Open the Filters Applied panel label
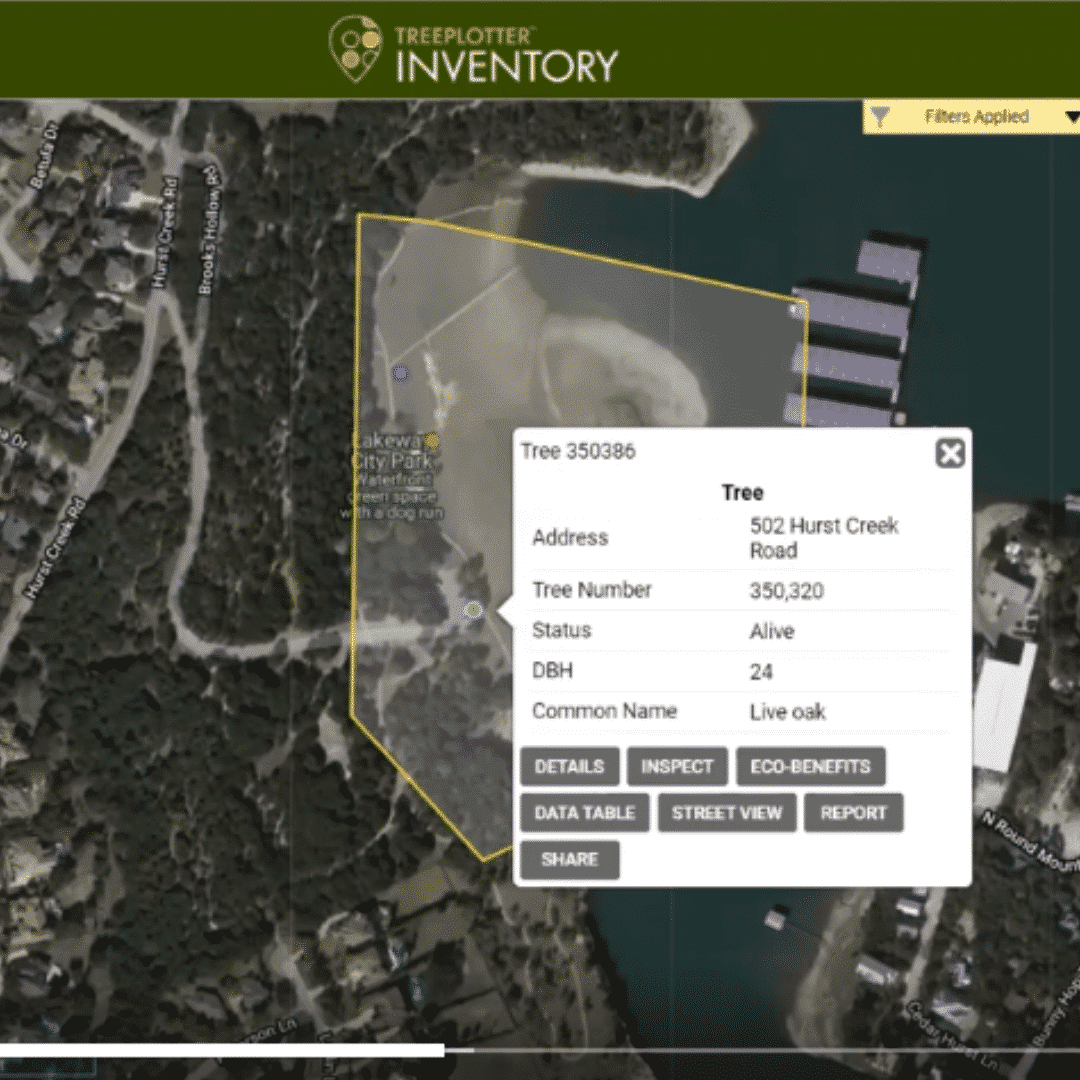The width and height of the screenshot is (1080, 1080). click(976, 116)
